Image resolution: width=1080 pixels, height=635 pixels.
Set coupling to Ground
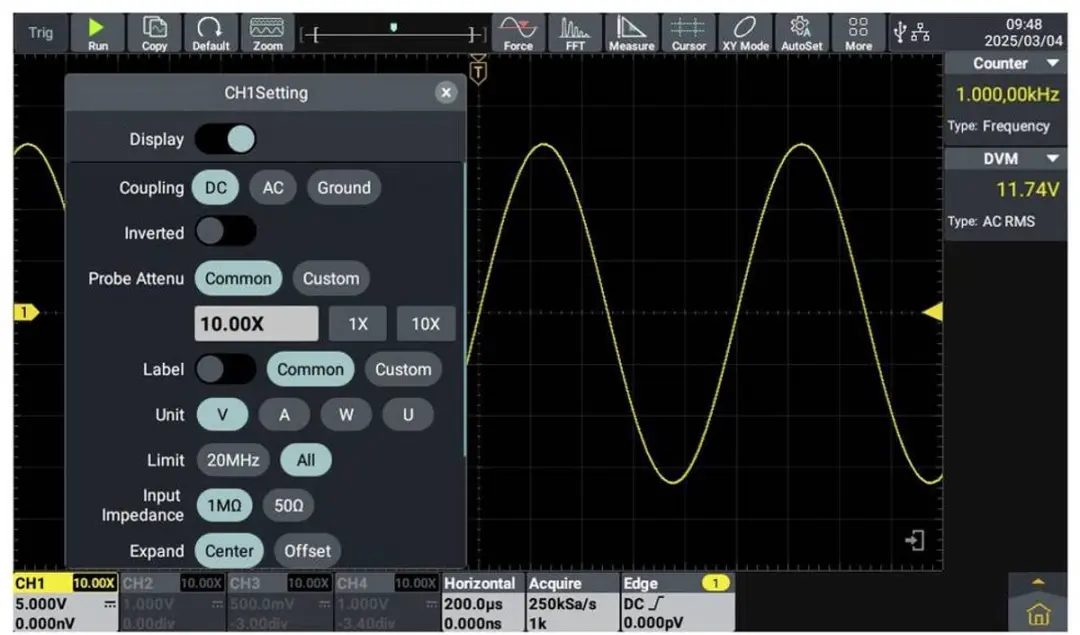[x=344, y=187]
